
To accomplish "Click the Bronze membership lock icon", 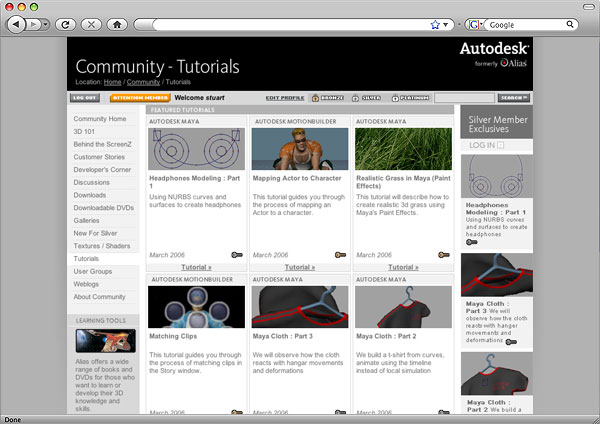I will (315, 98).
